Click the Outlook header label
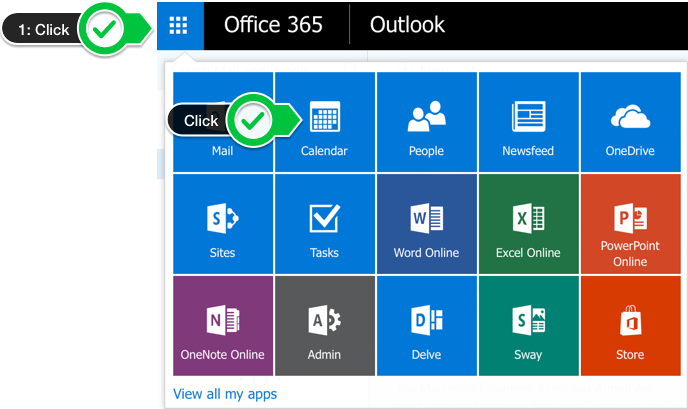This screenshot has width=688, height=409. click(x=407, y=25)
